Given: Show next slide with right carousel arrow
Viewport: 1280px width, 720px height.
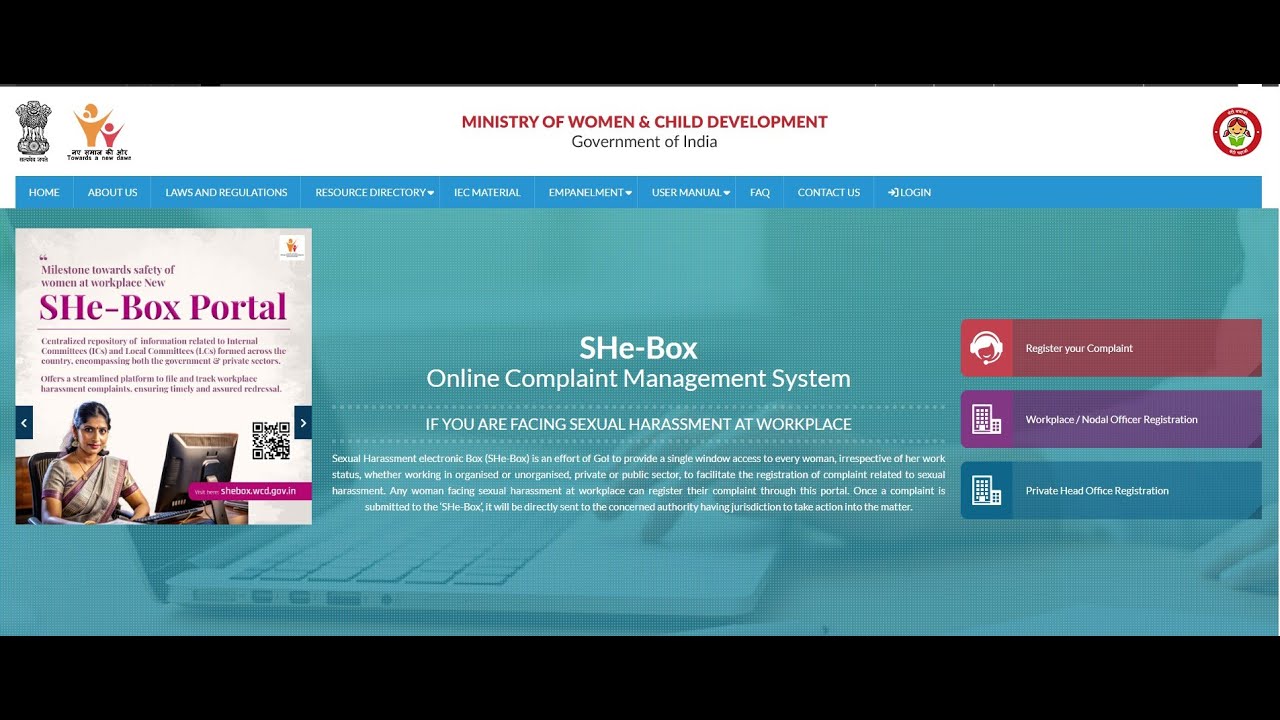Looking at the screenshot, I should (x=303, y=422).
